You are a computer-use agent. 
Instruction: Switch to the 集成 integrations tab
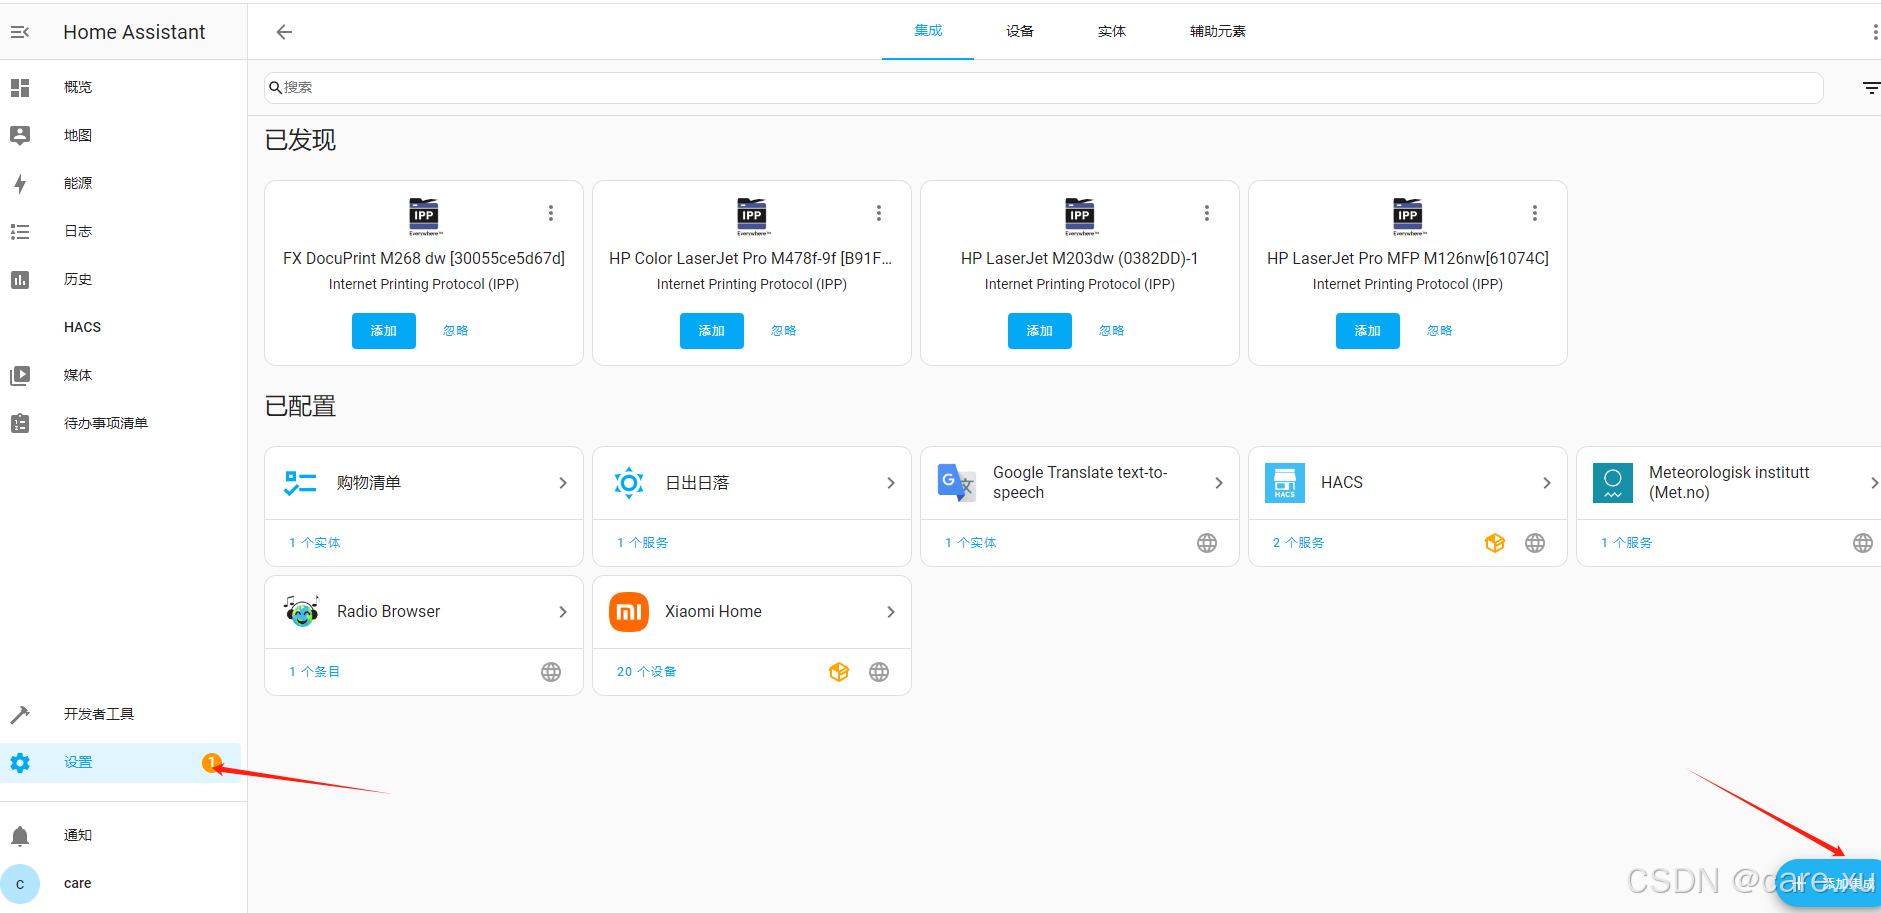928,31
